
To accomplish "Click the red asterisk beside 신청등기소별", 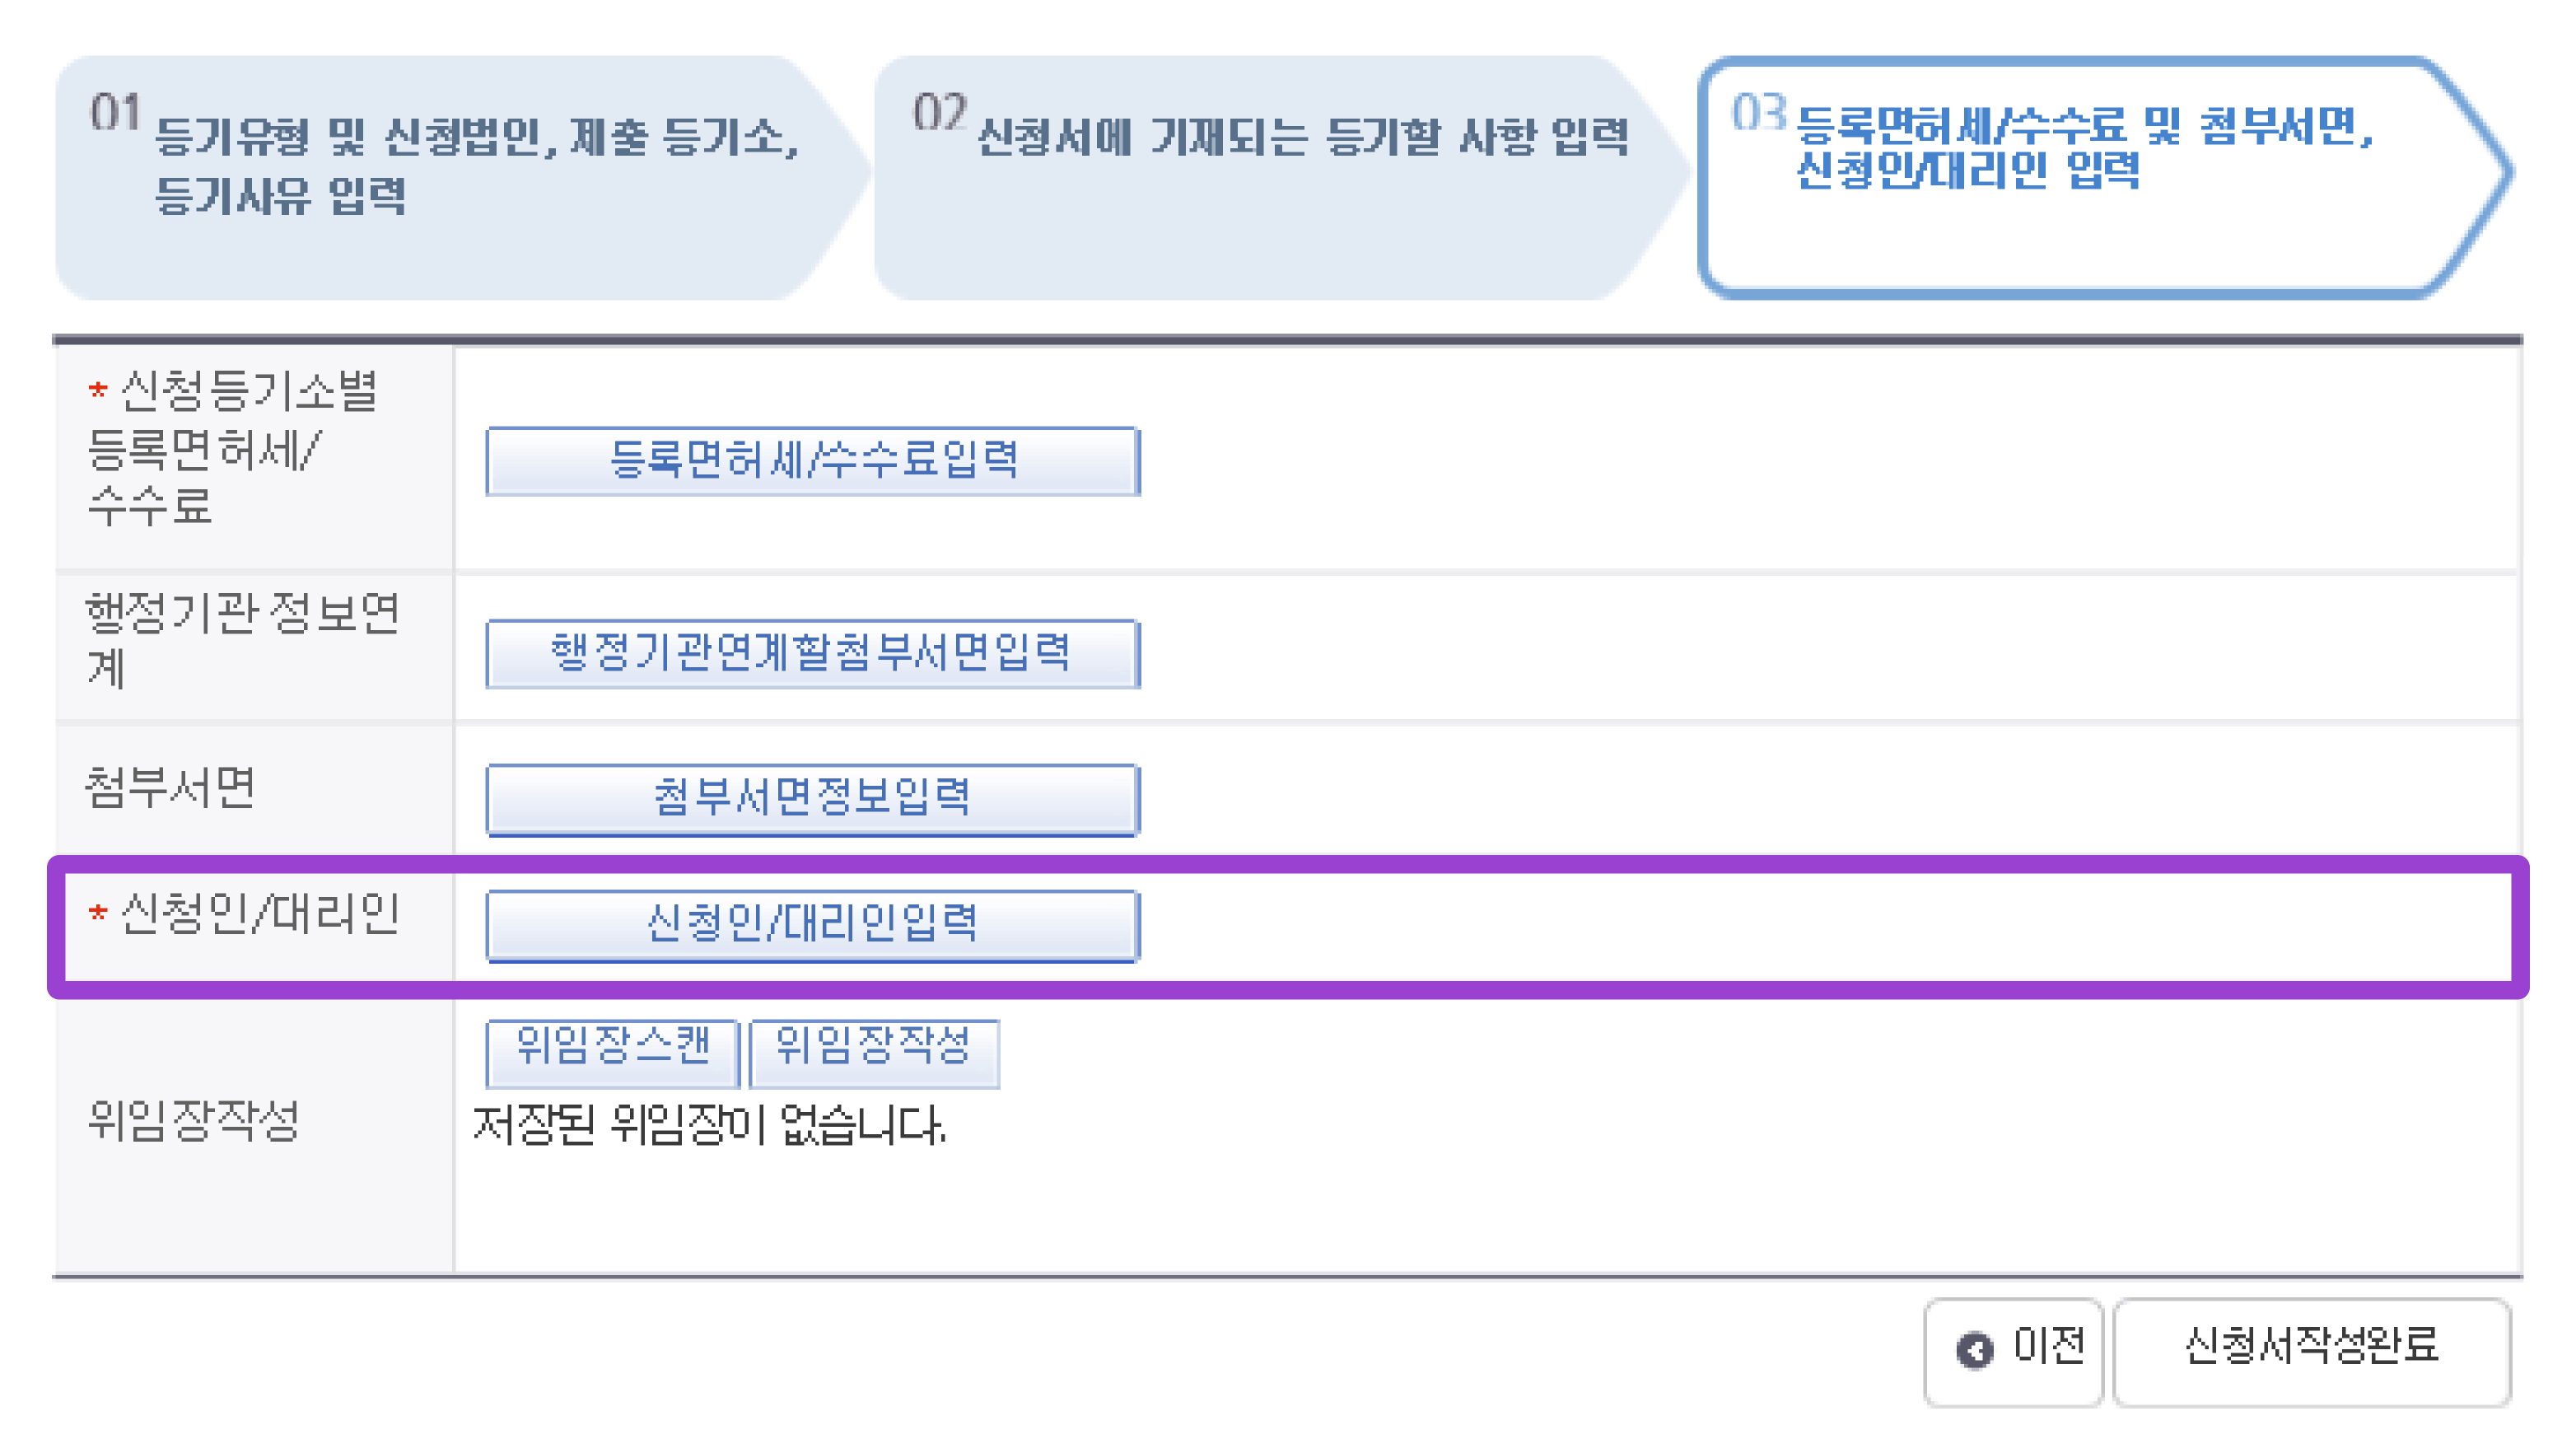I will [x=97, y=390].
